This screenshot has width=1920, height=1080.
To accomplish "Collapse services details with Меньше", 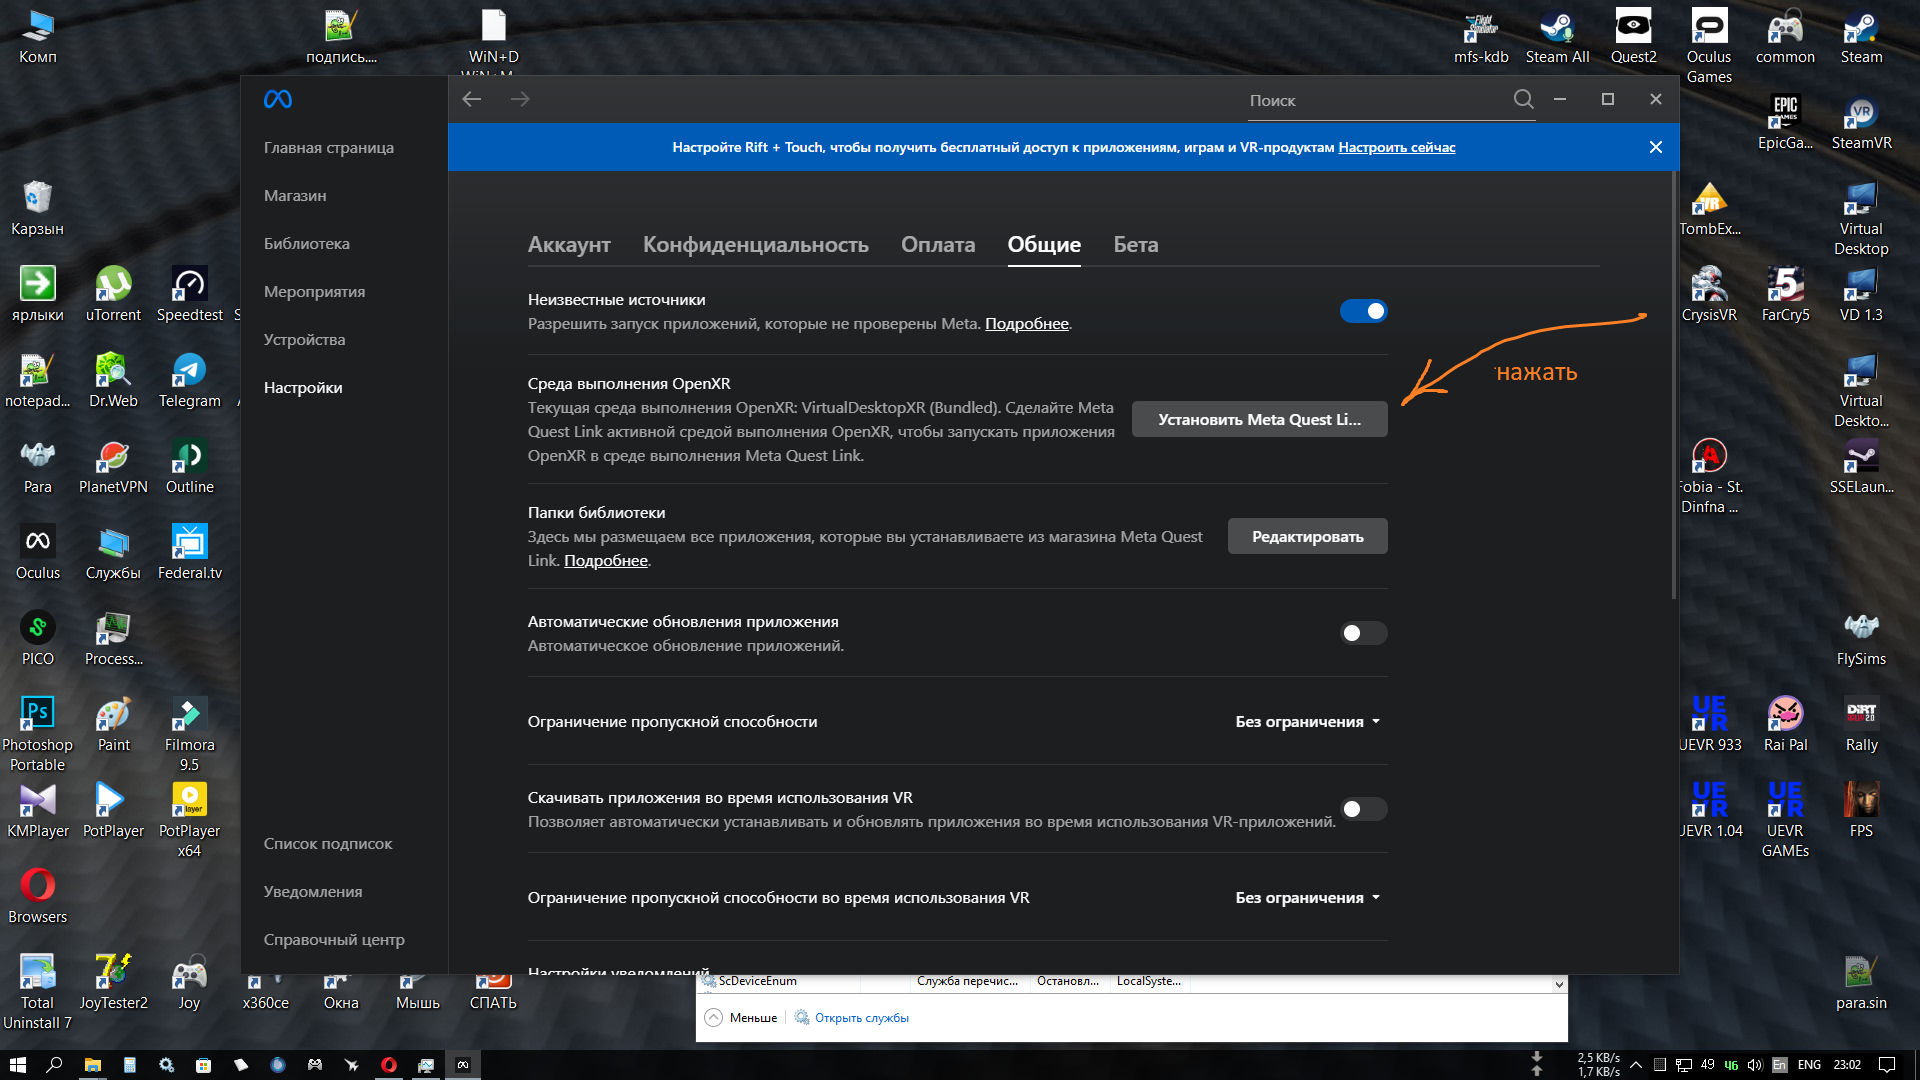I will tap(741, 1017).
